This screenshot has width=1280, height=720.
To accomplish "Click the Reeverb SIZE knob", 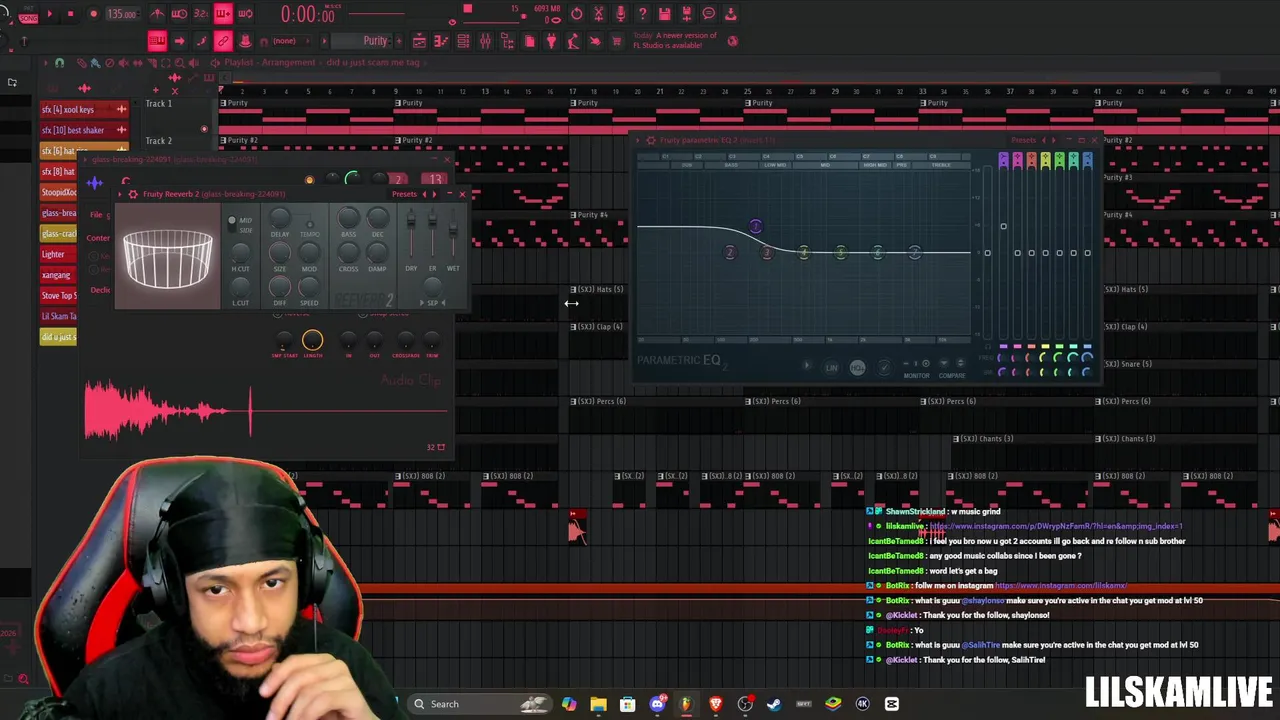I will click(x=280, y=254).
